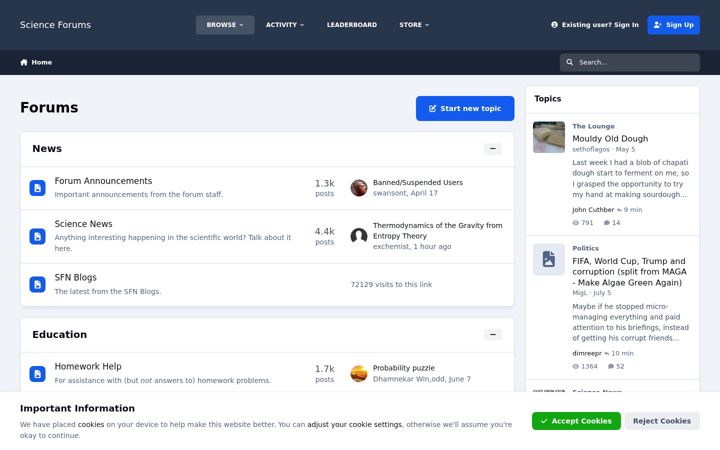Click views eye icon showing 1364

pyautogui.click(x=576, y=366)
